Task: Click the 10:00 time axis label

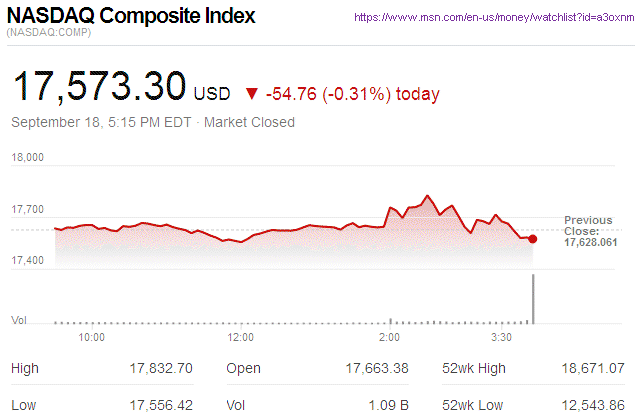Action: click(92, 338)
